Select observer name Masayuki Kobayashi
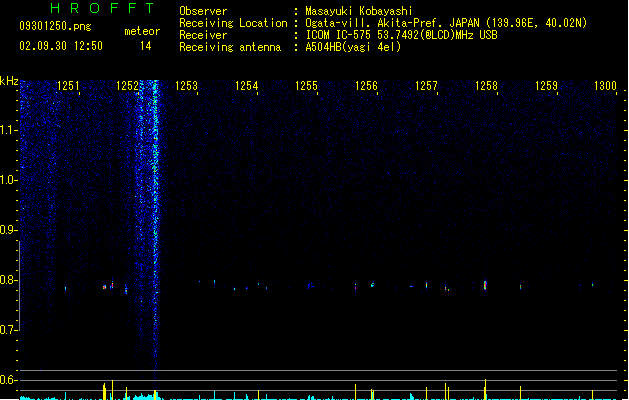Image resolution: width=629 pixels, height=400 pixels. pyautogui.click(x=359, y=11)
